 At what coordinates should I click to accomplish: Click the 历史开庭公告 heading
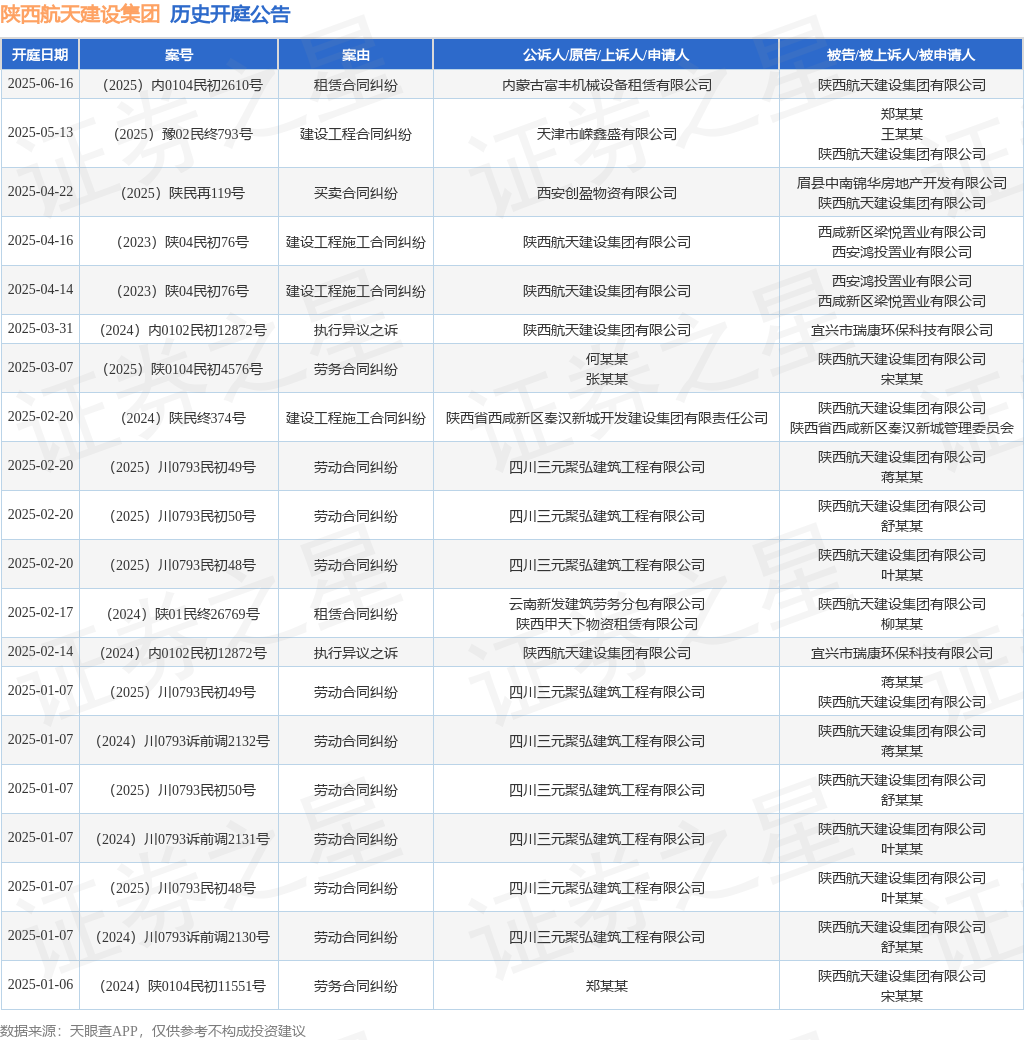tap(230, 14)
